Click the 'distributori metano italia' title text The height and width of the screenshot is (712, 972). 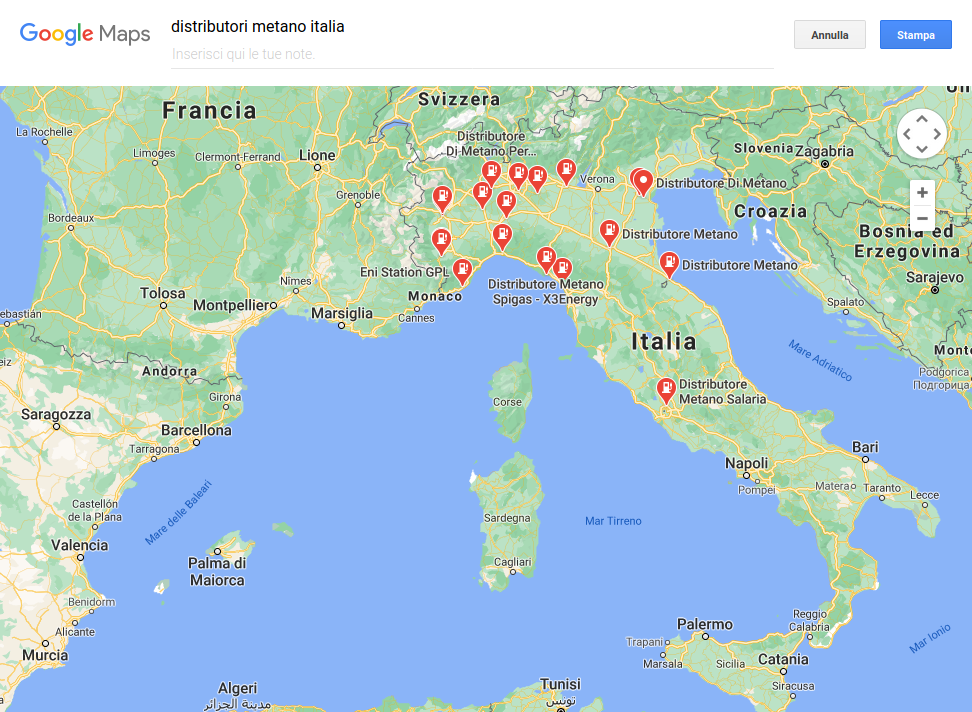(x=257, y=27)
